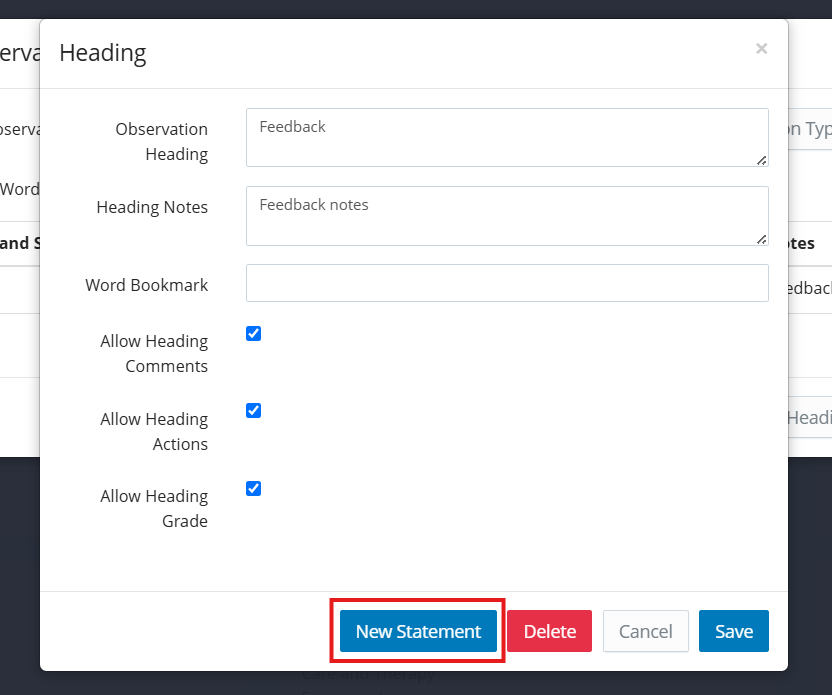This screenshot has height=695, width=832.
Task: Select the Heading Notes label text
Action: tap(152, 207)
